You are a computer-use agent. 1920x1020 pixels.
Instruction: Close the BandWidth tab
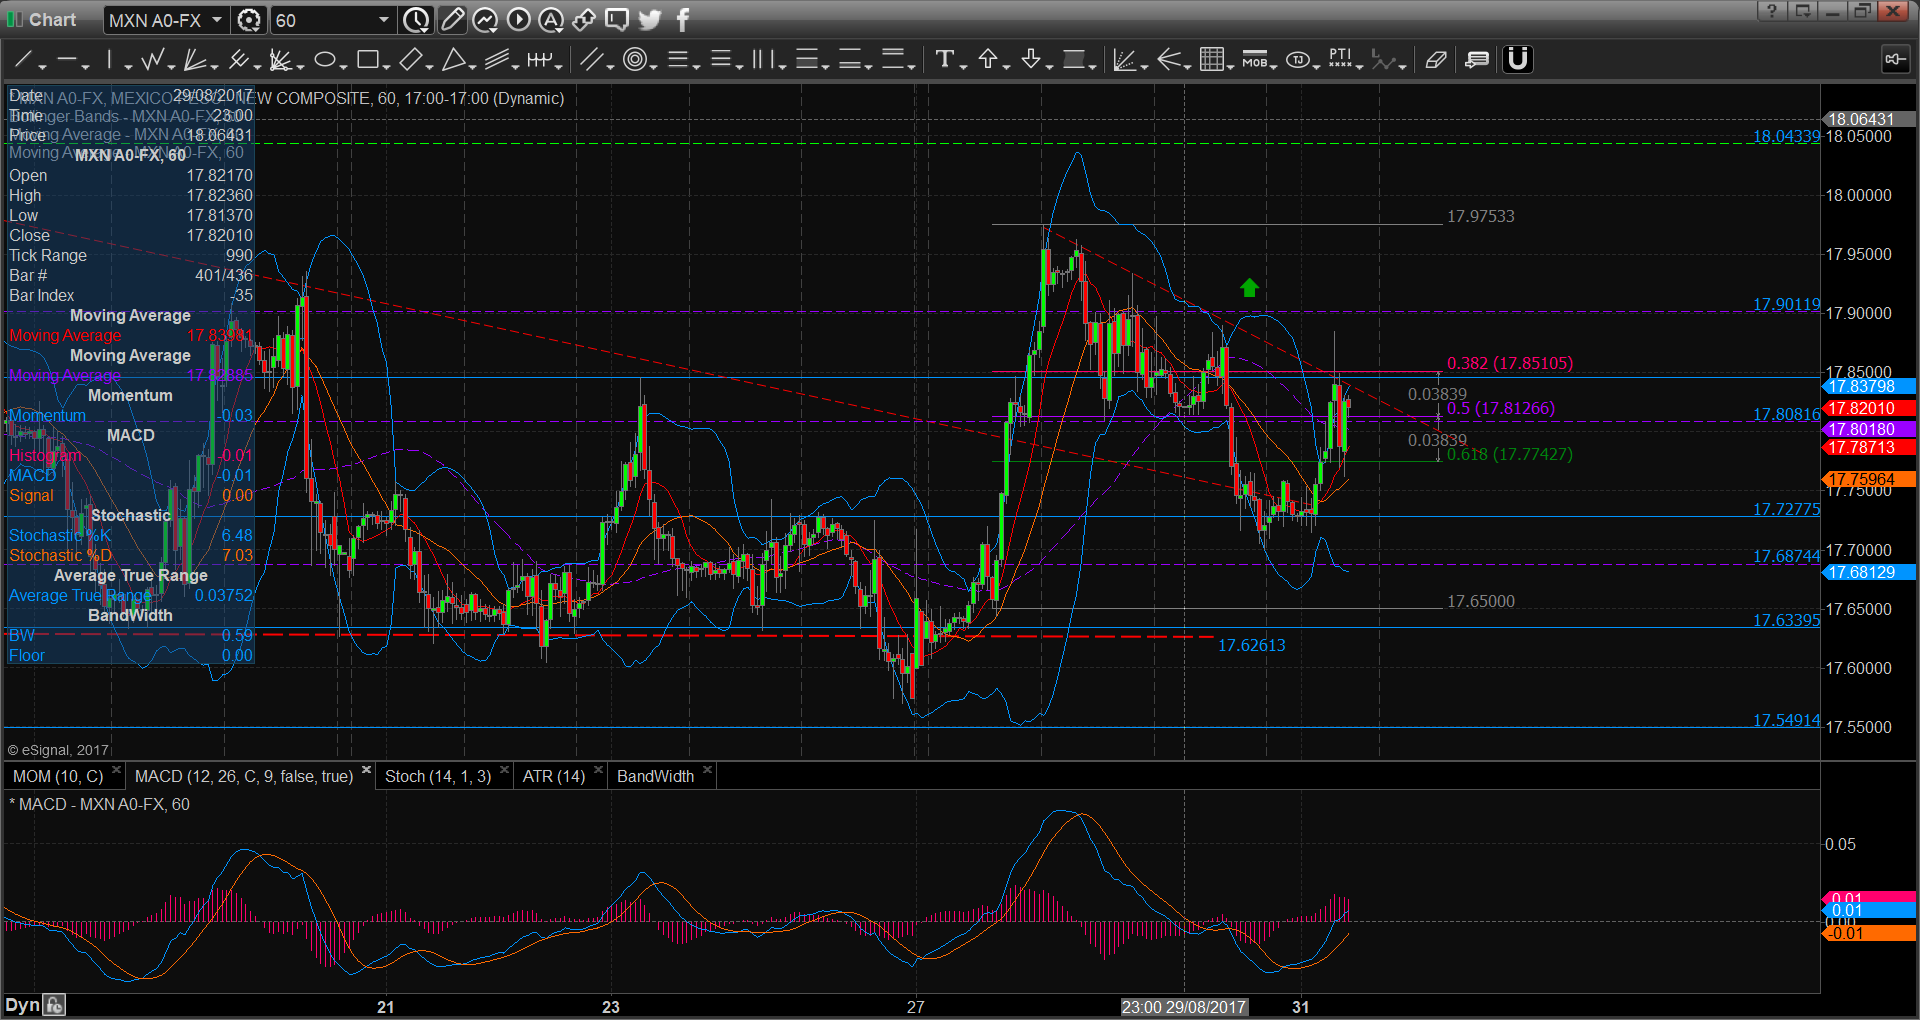coord(707,770)
